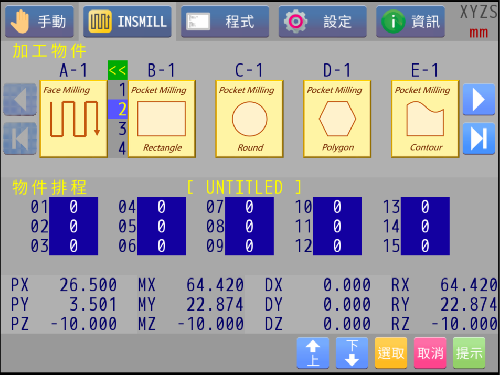This screenshot has width=500, height=375.
Task: Click the pink 取消 cancel button
Action: point(430,353)
